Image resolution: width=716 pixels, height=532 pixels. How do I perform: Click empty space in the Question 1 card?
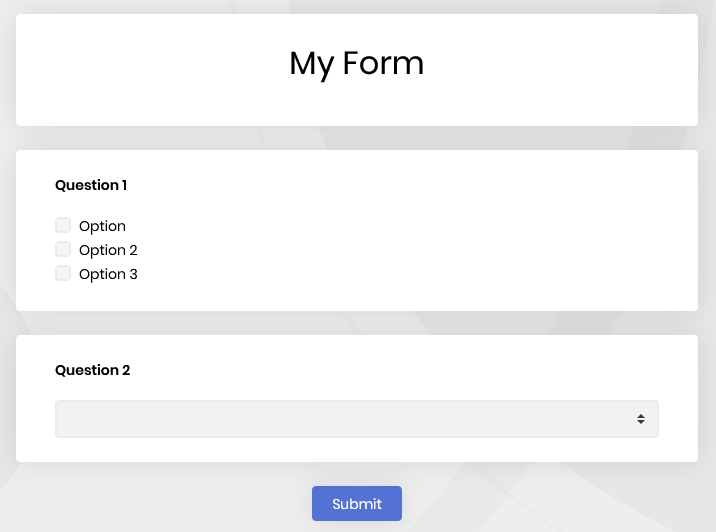pos(450,240)
